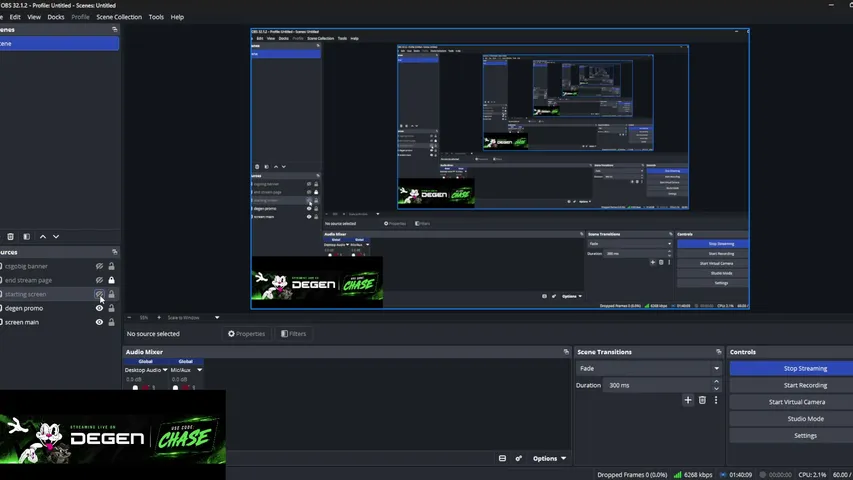Click Start Recording button

pos(792,385)
